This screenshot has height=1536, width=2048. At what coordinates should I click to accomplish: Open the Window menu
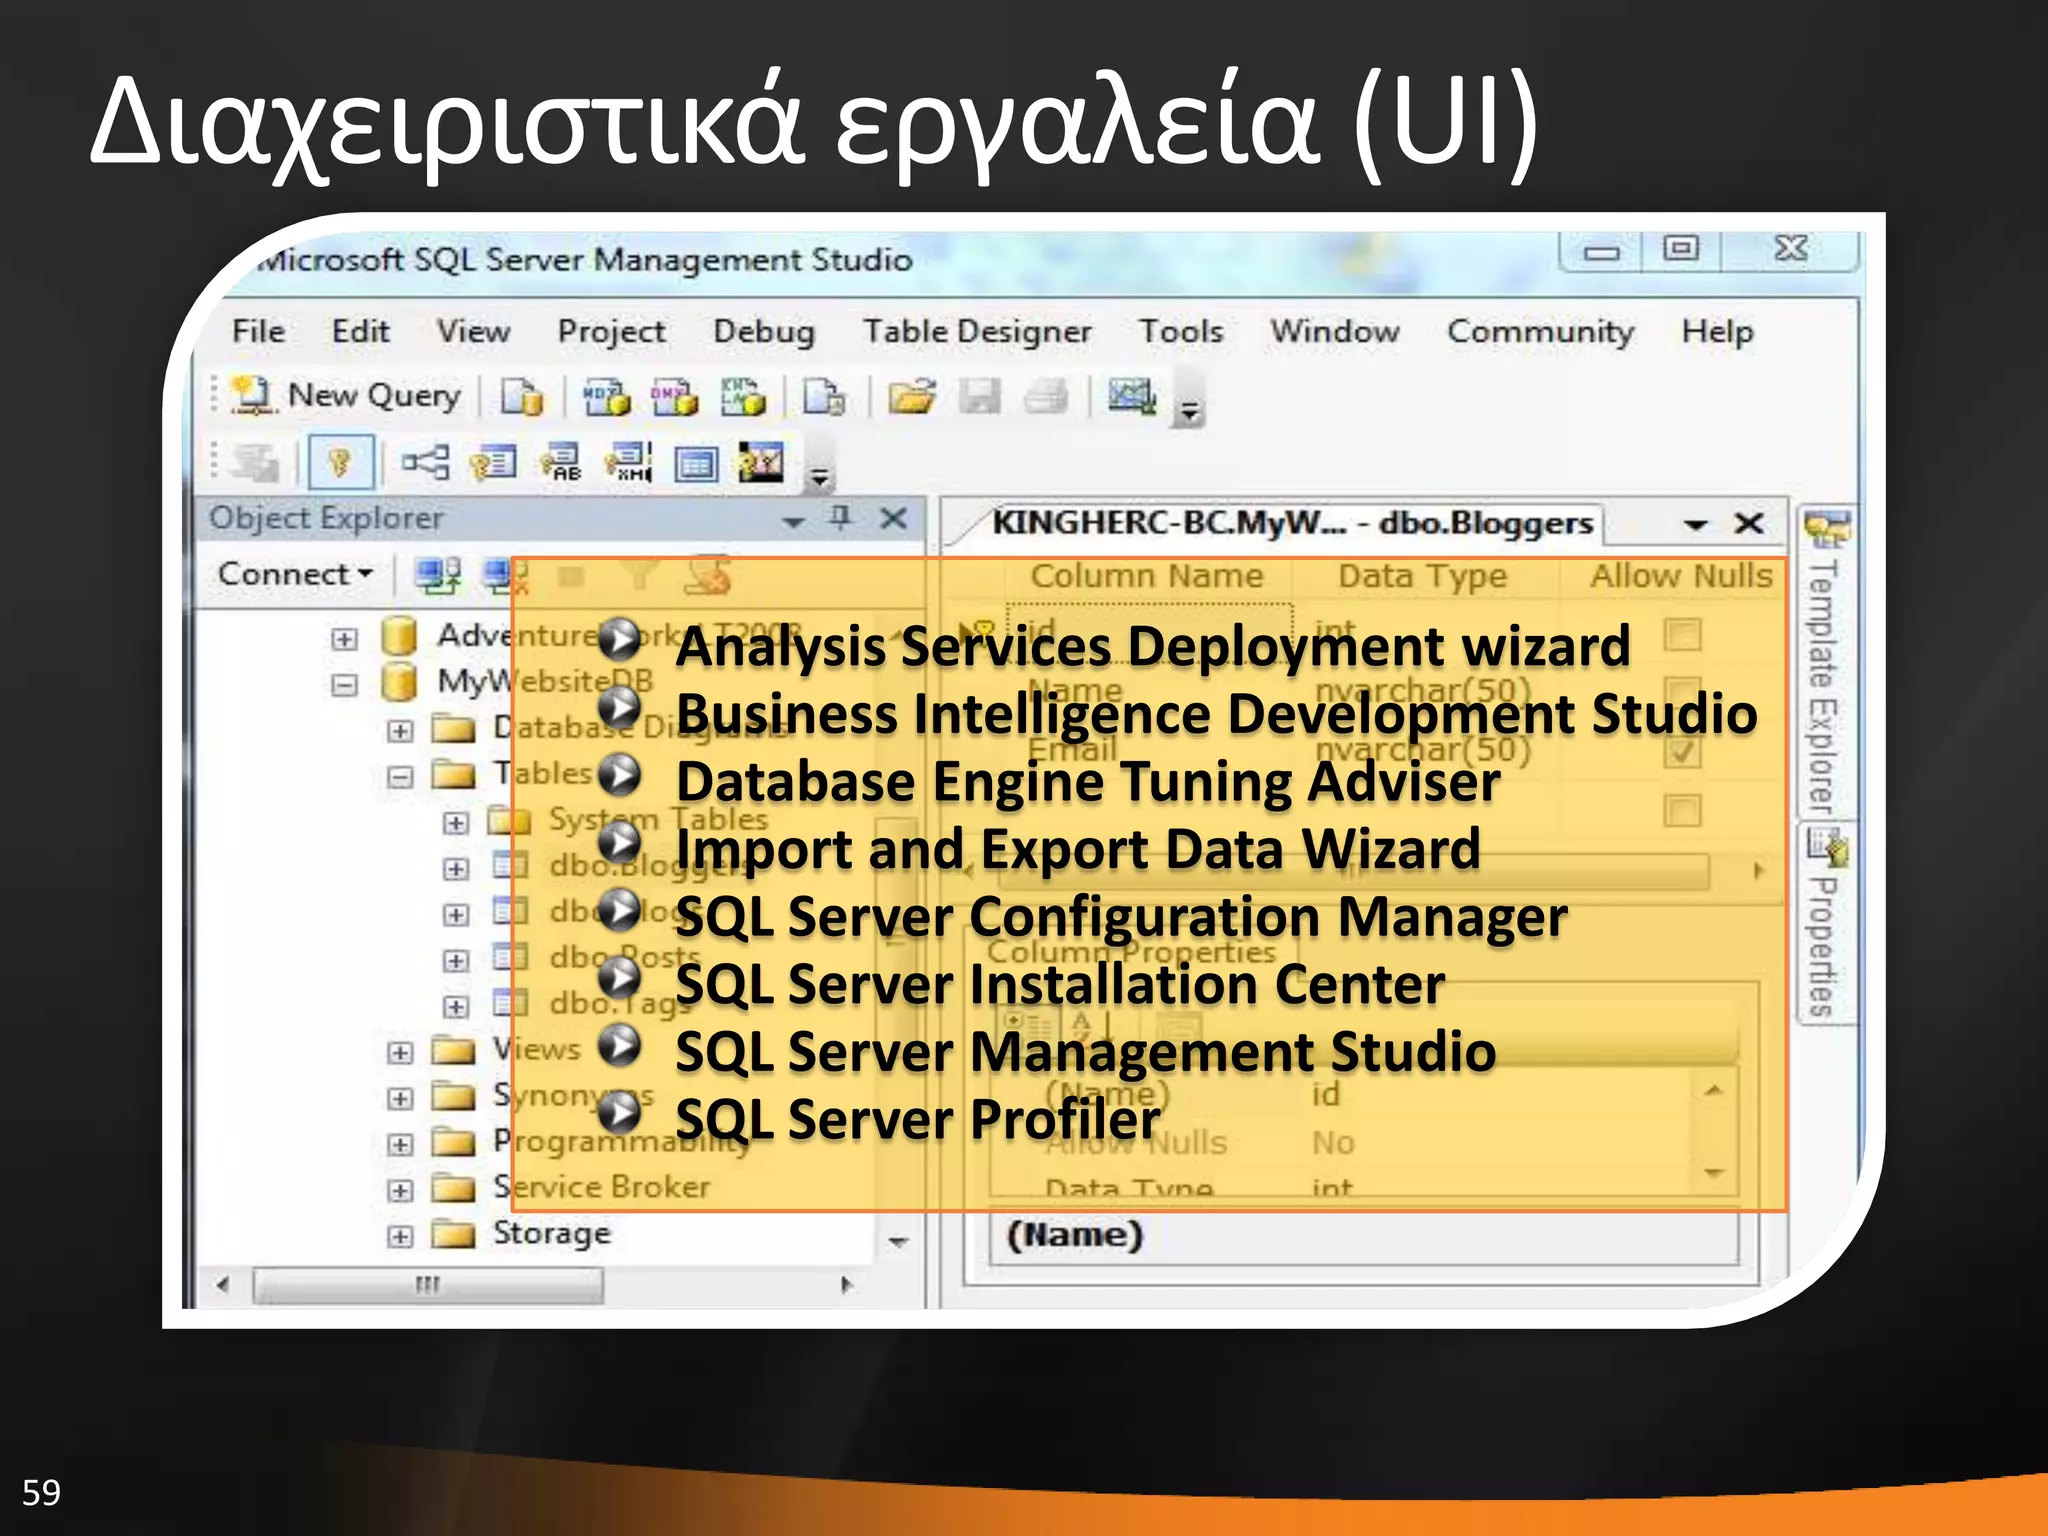coord(1335,331)
